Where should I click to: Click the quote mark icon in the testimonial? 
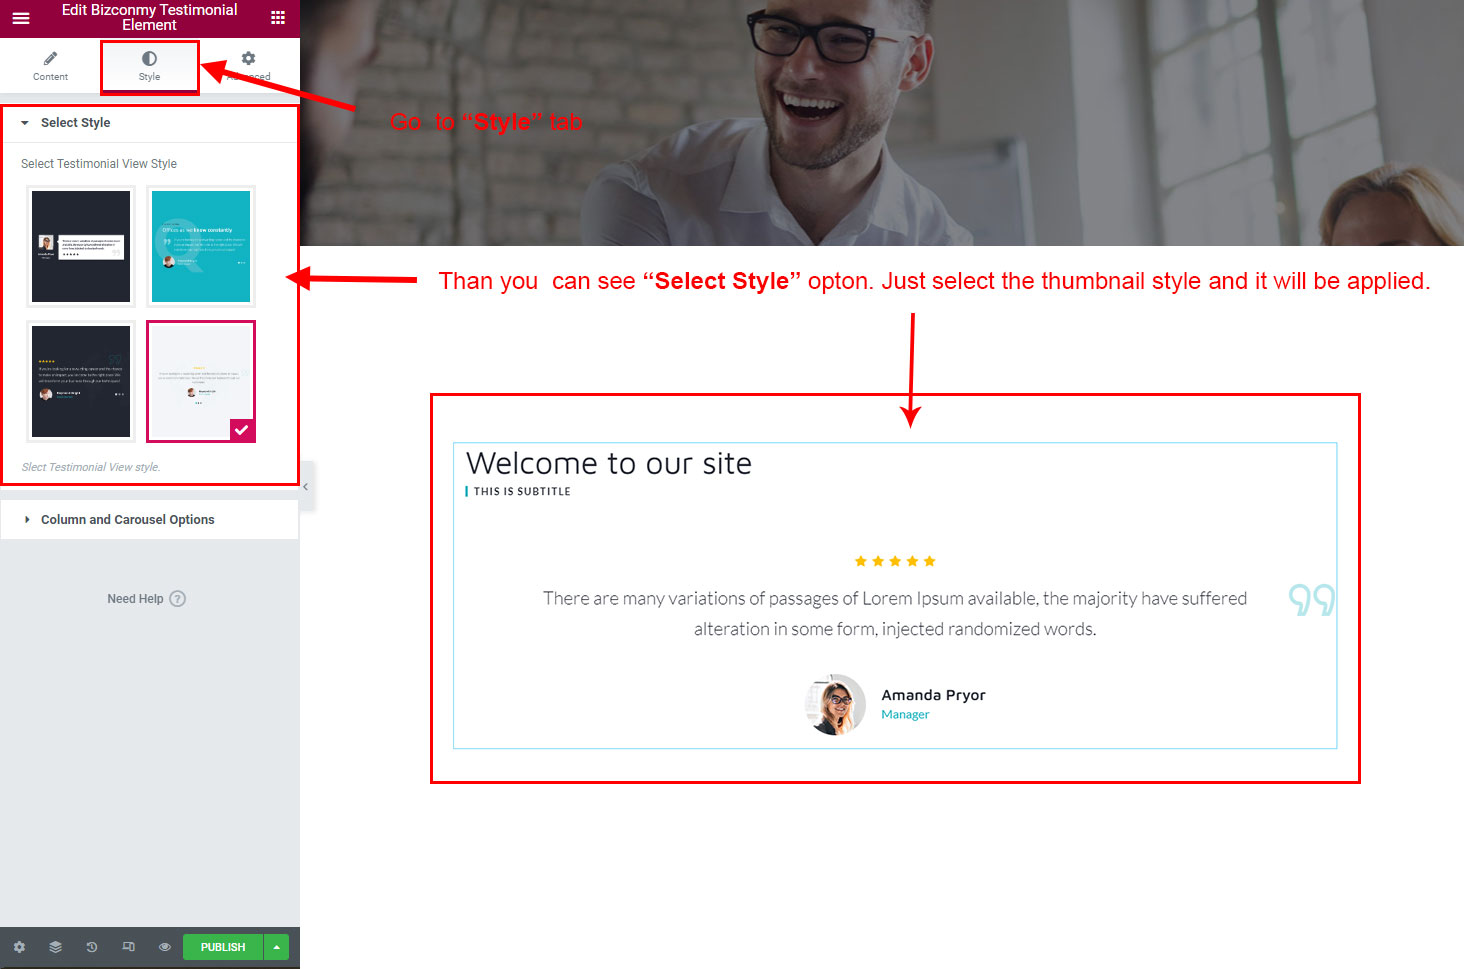(x=1311, y=600)
